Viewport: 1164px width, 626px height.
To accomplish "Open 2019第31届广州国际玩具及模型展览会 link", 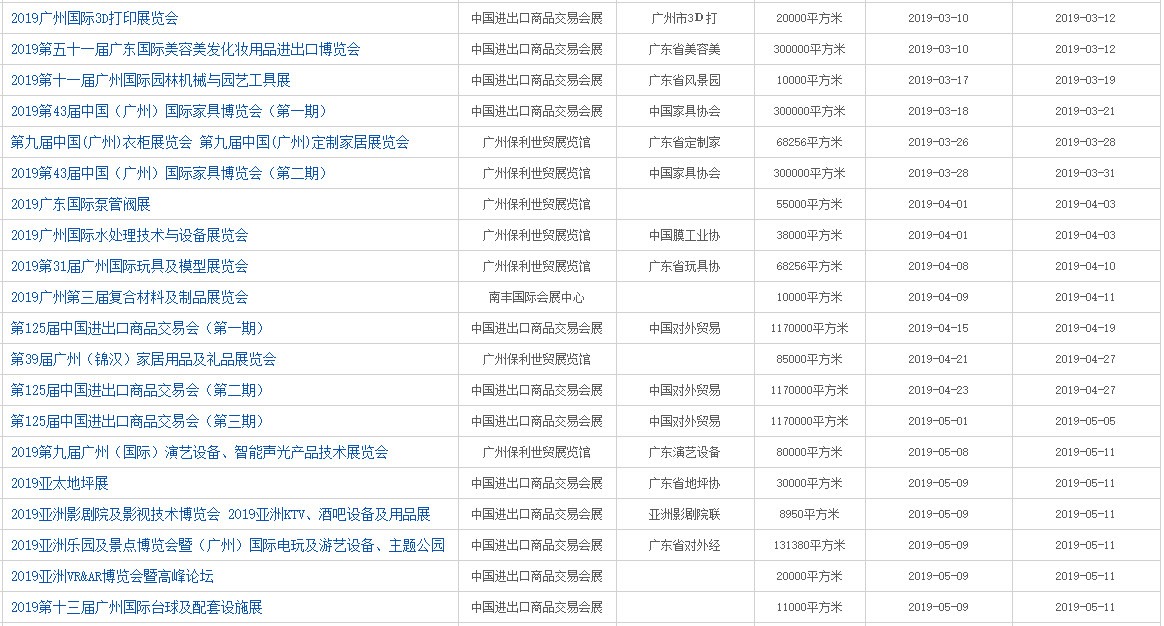I will click(x=129, y=266).
